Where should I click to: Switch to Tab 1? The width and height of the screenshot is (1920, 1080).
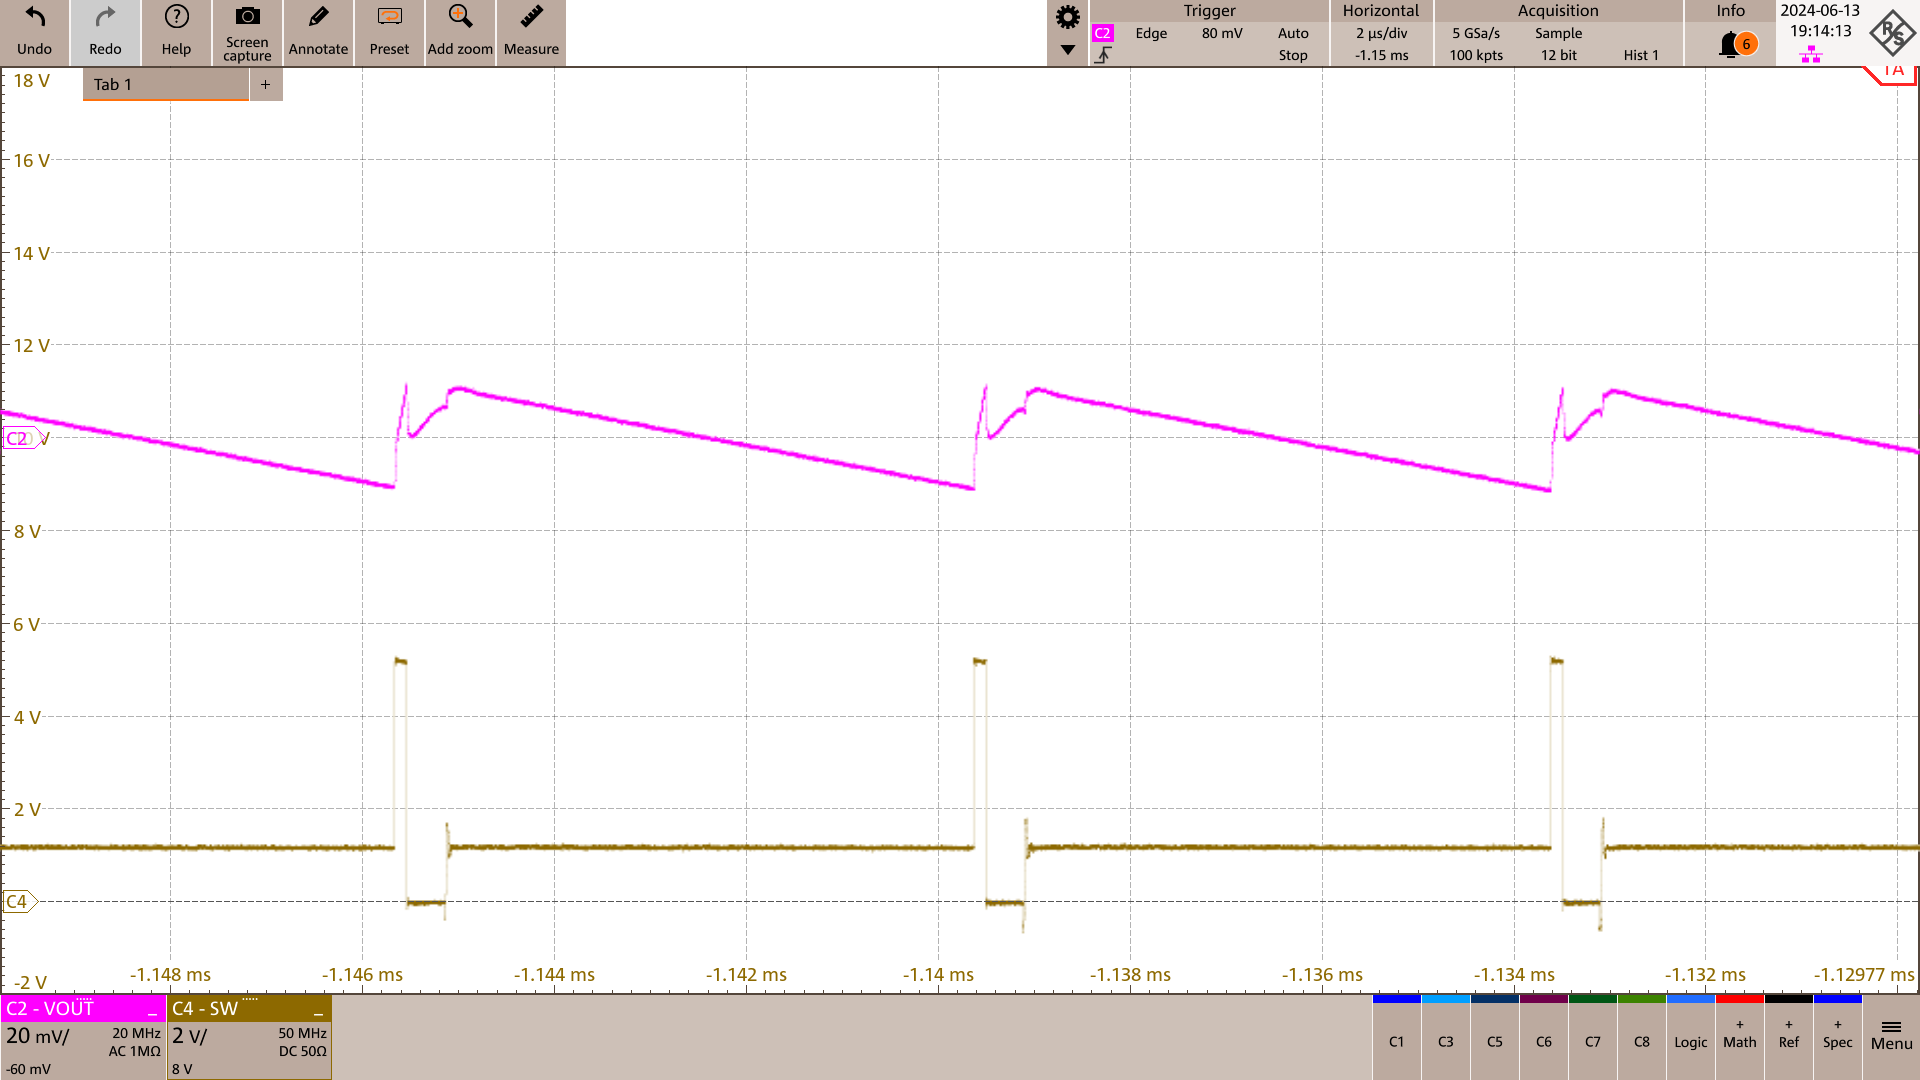tap(165, 84)
